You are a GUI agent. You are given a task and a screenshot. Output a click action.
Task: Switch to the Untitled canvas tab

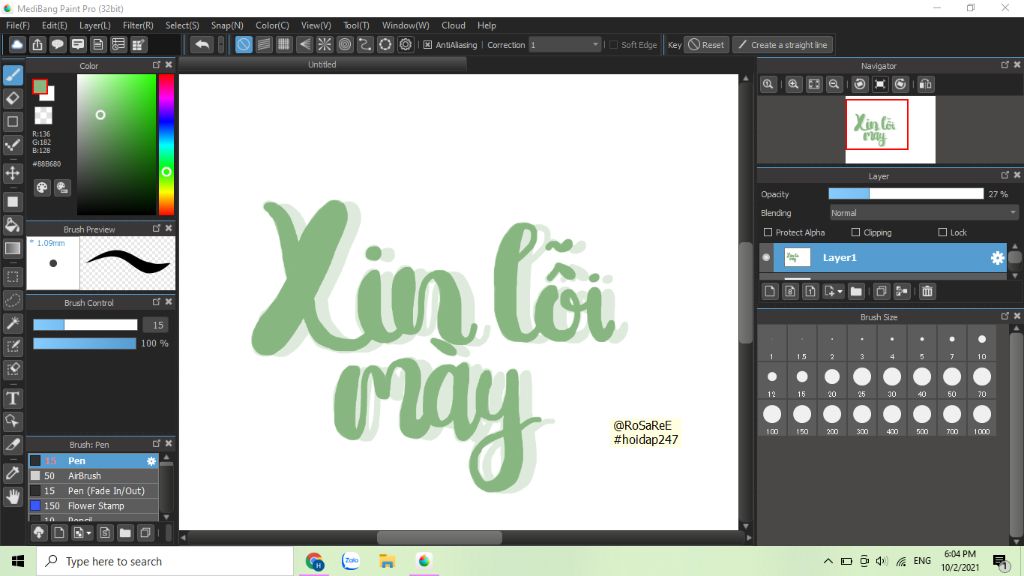pyautogui.click(x=323, y=65)
